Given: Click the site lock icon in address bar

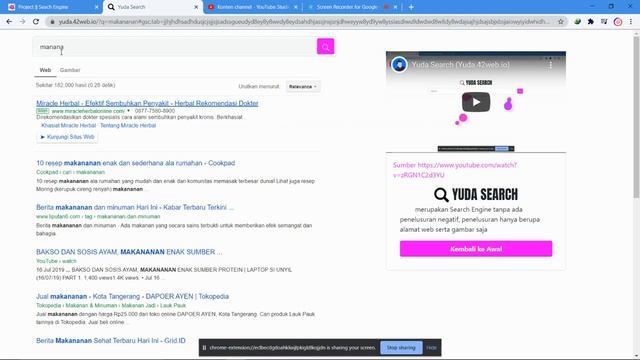Looking at the screenshot, I should click(x=52, y=22).
